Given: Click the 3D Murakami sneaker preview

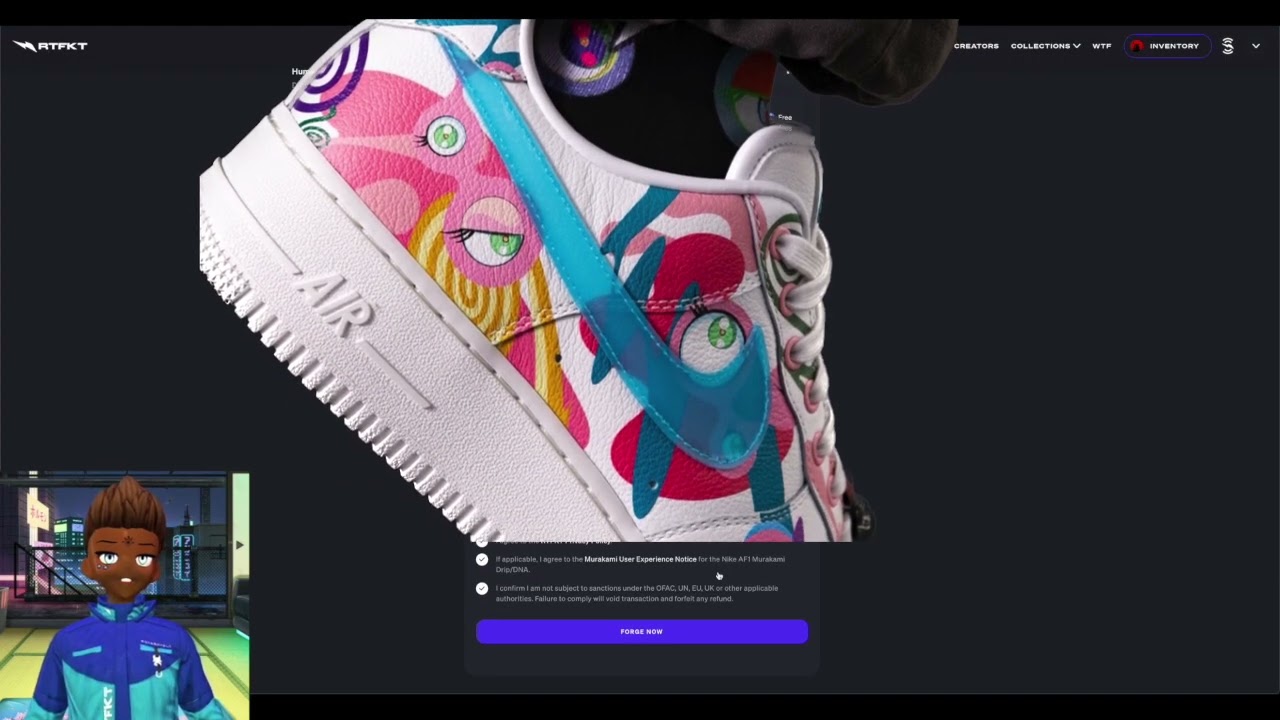Looking at the screenshot, I should [x=540, y=280].
